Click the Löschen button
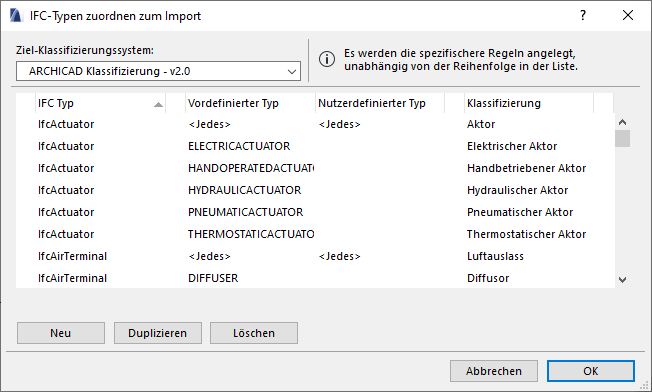652x392 pixels. click(254, 333)
